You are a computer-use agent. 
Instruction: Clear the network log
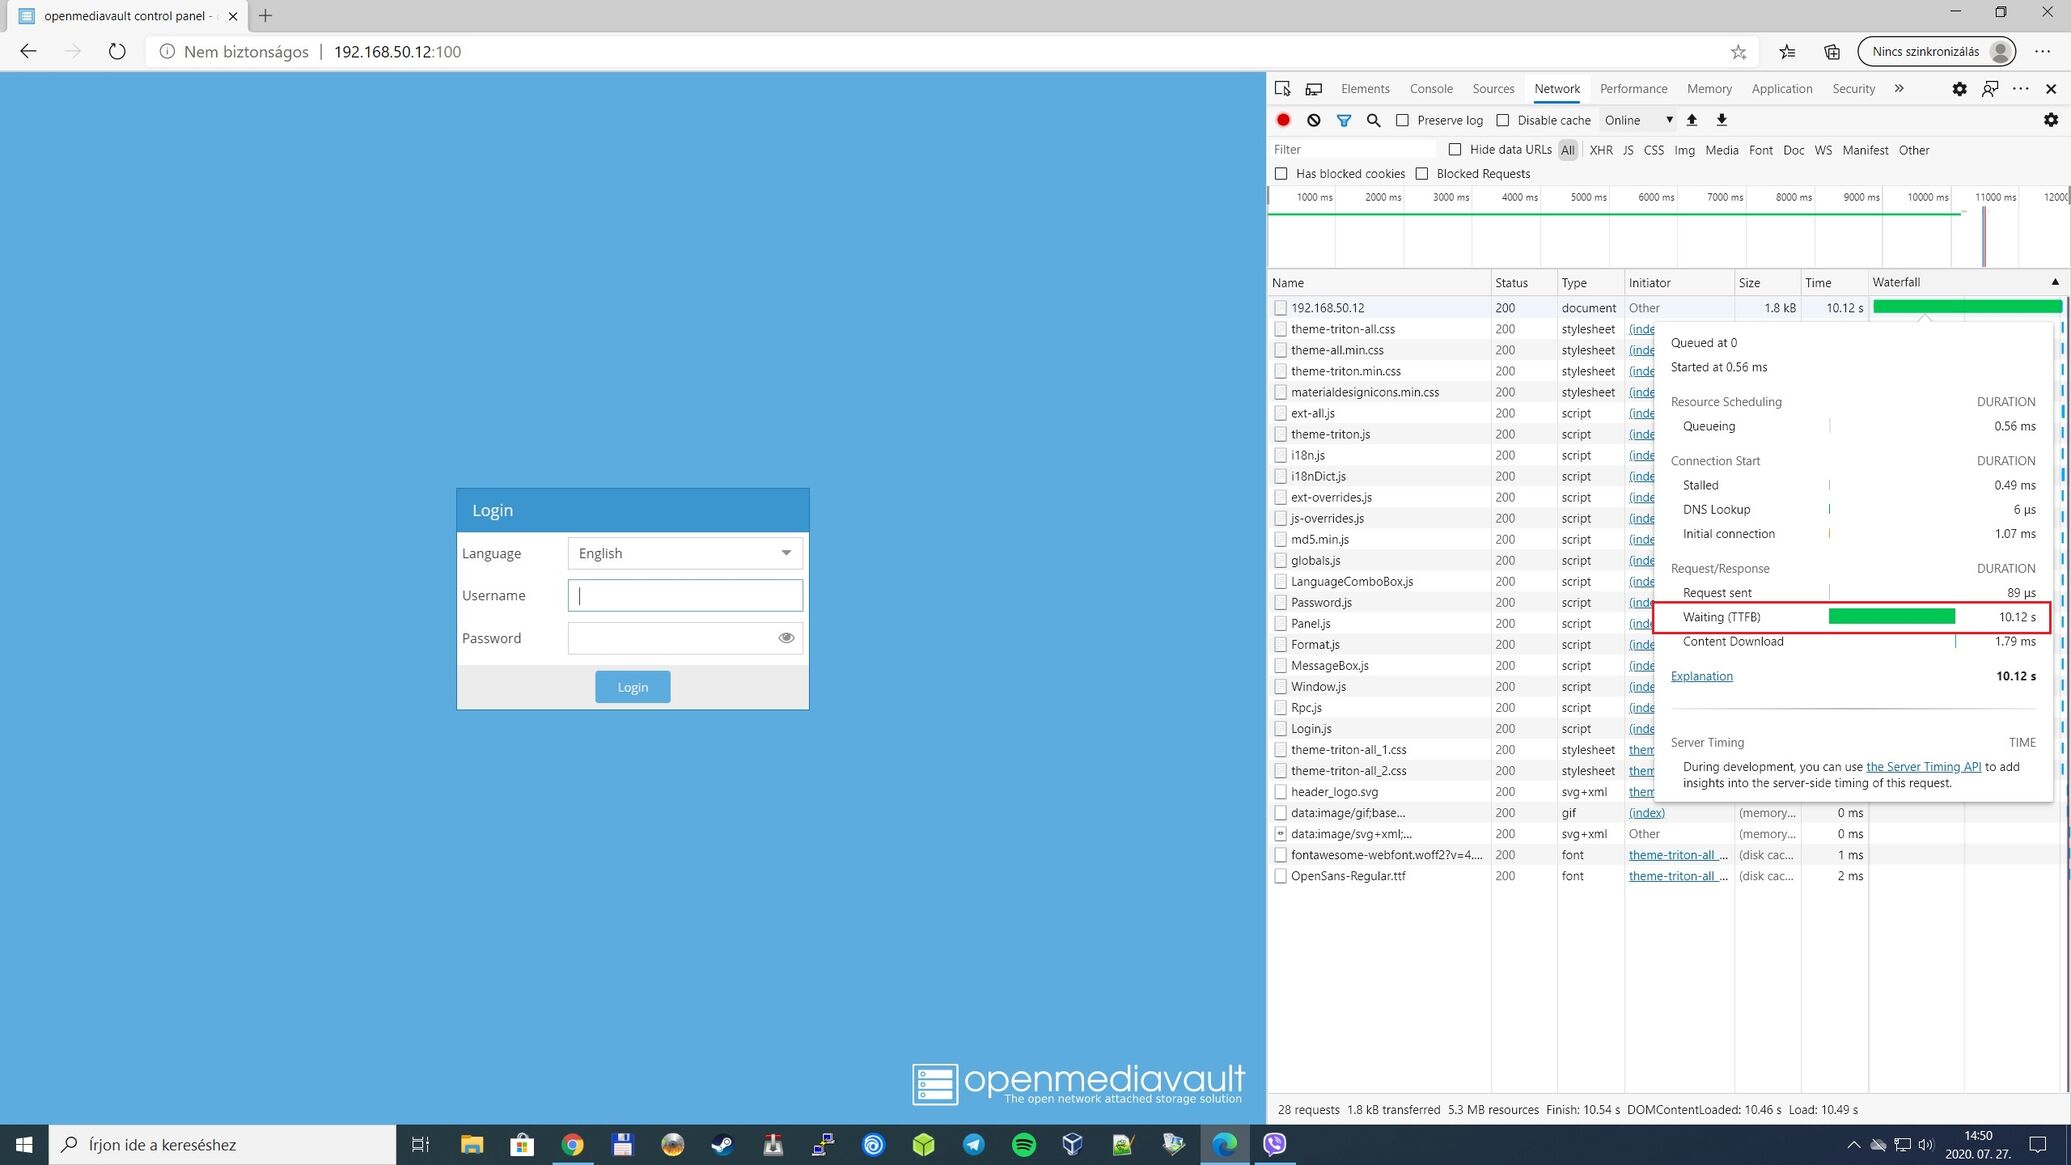[1313, 120]
